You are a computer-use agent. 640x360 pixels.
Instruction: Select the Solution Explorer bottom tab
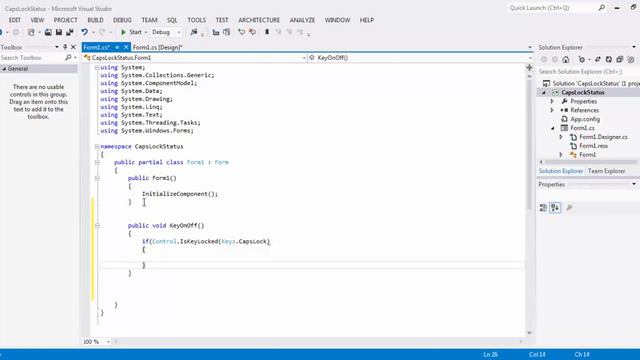[x=561, y=171]
